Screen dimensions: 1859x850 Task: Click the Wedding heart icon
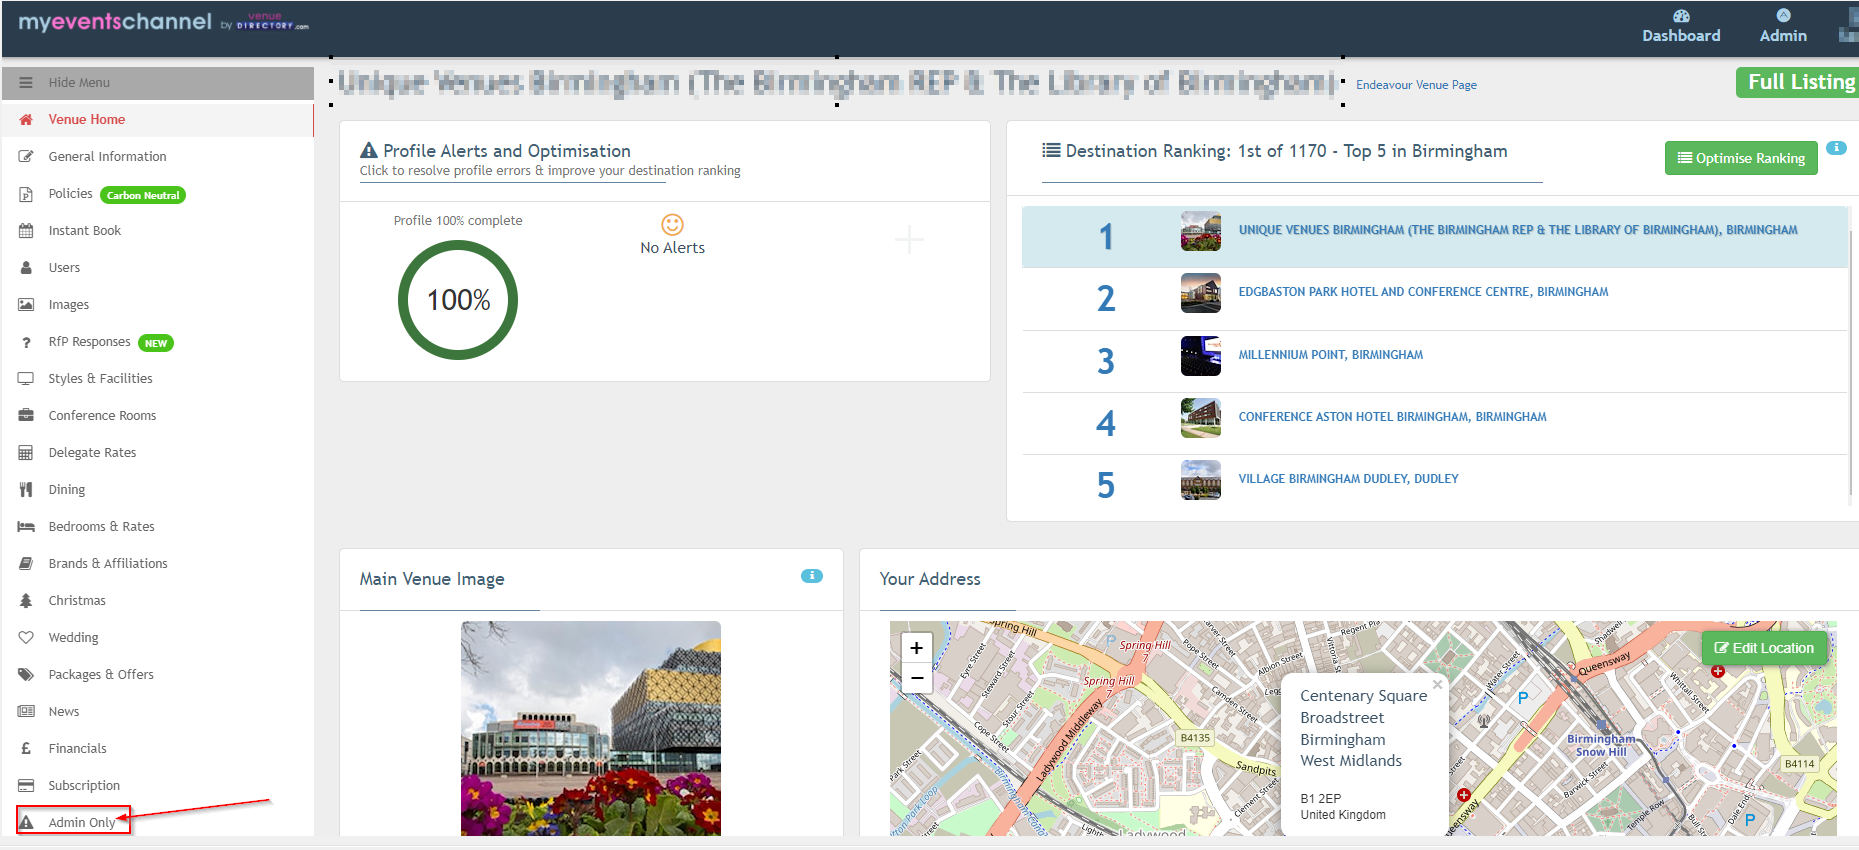(x=26, y=638)
